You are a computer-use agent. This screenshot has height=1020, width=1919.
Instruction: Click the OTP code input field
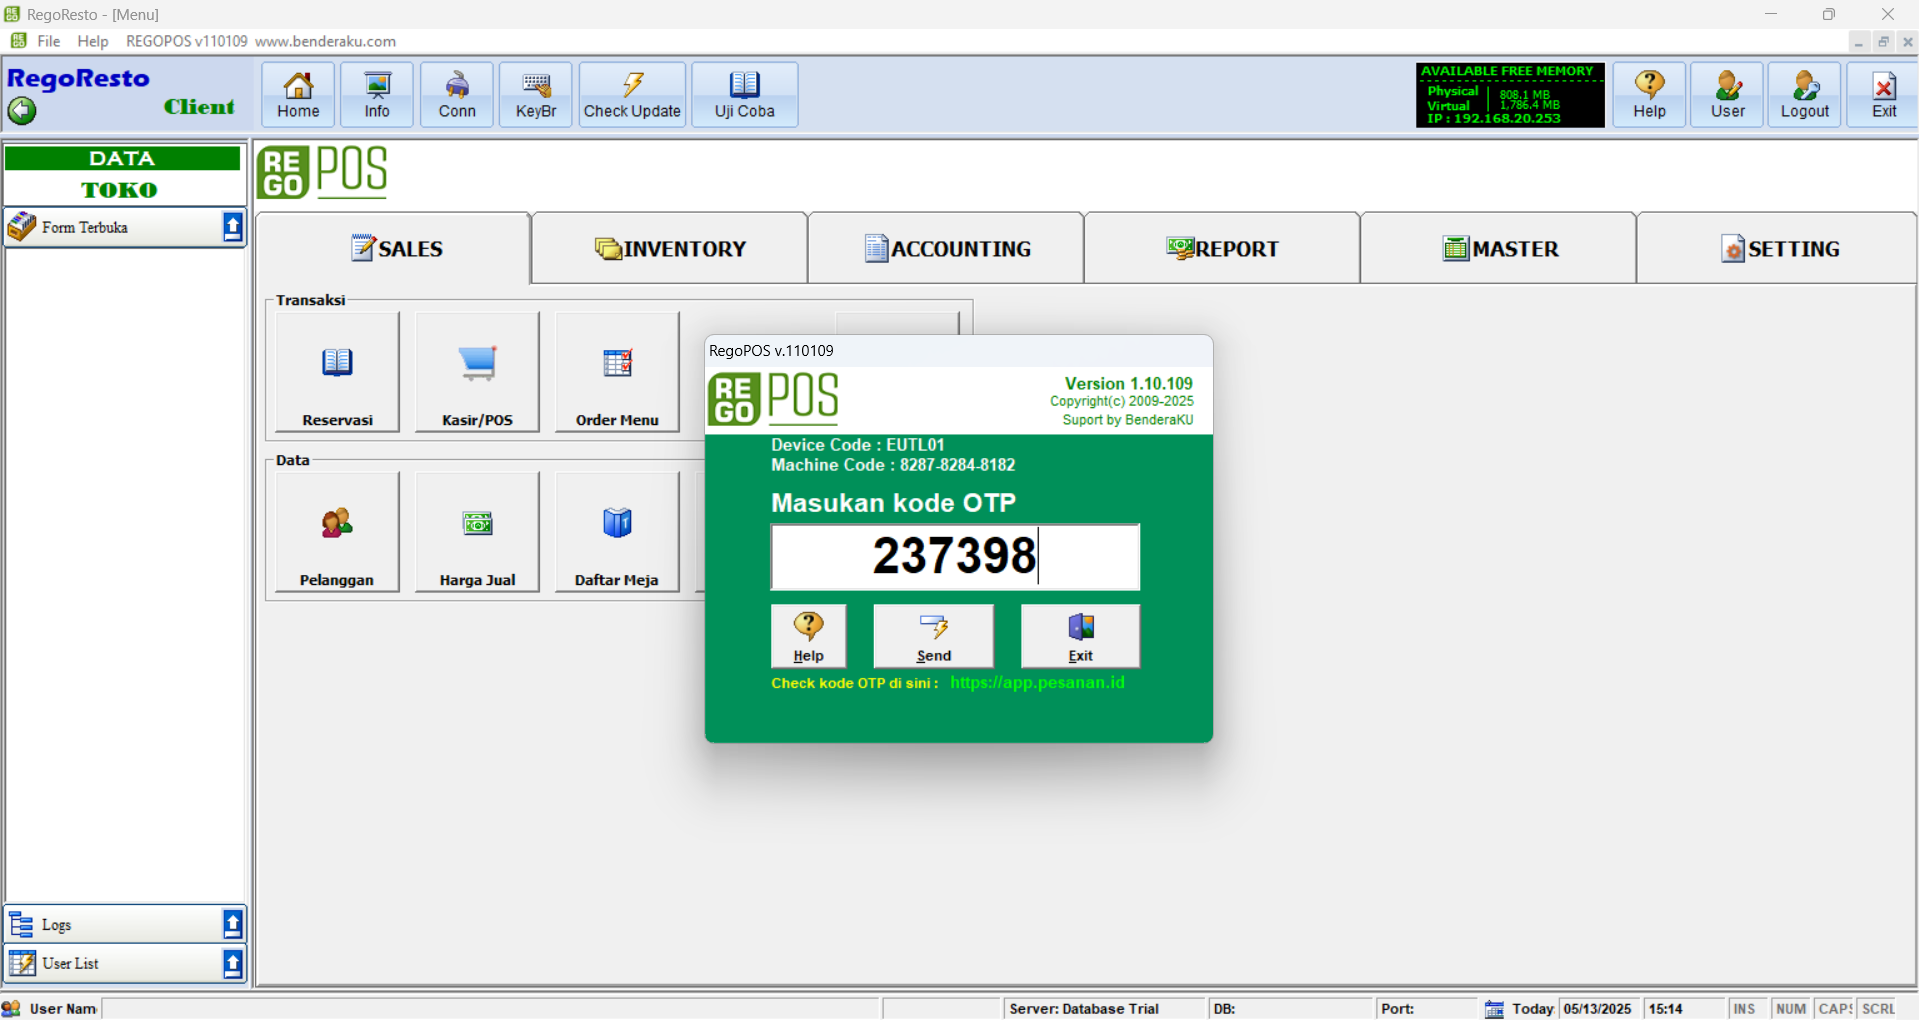[954, 557]
